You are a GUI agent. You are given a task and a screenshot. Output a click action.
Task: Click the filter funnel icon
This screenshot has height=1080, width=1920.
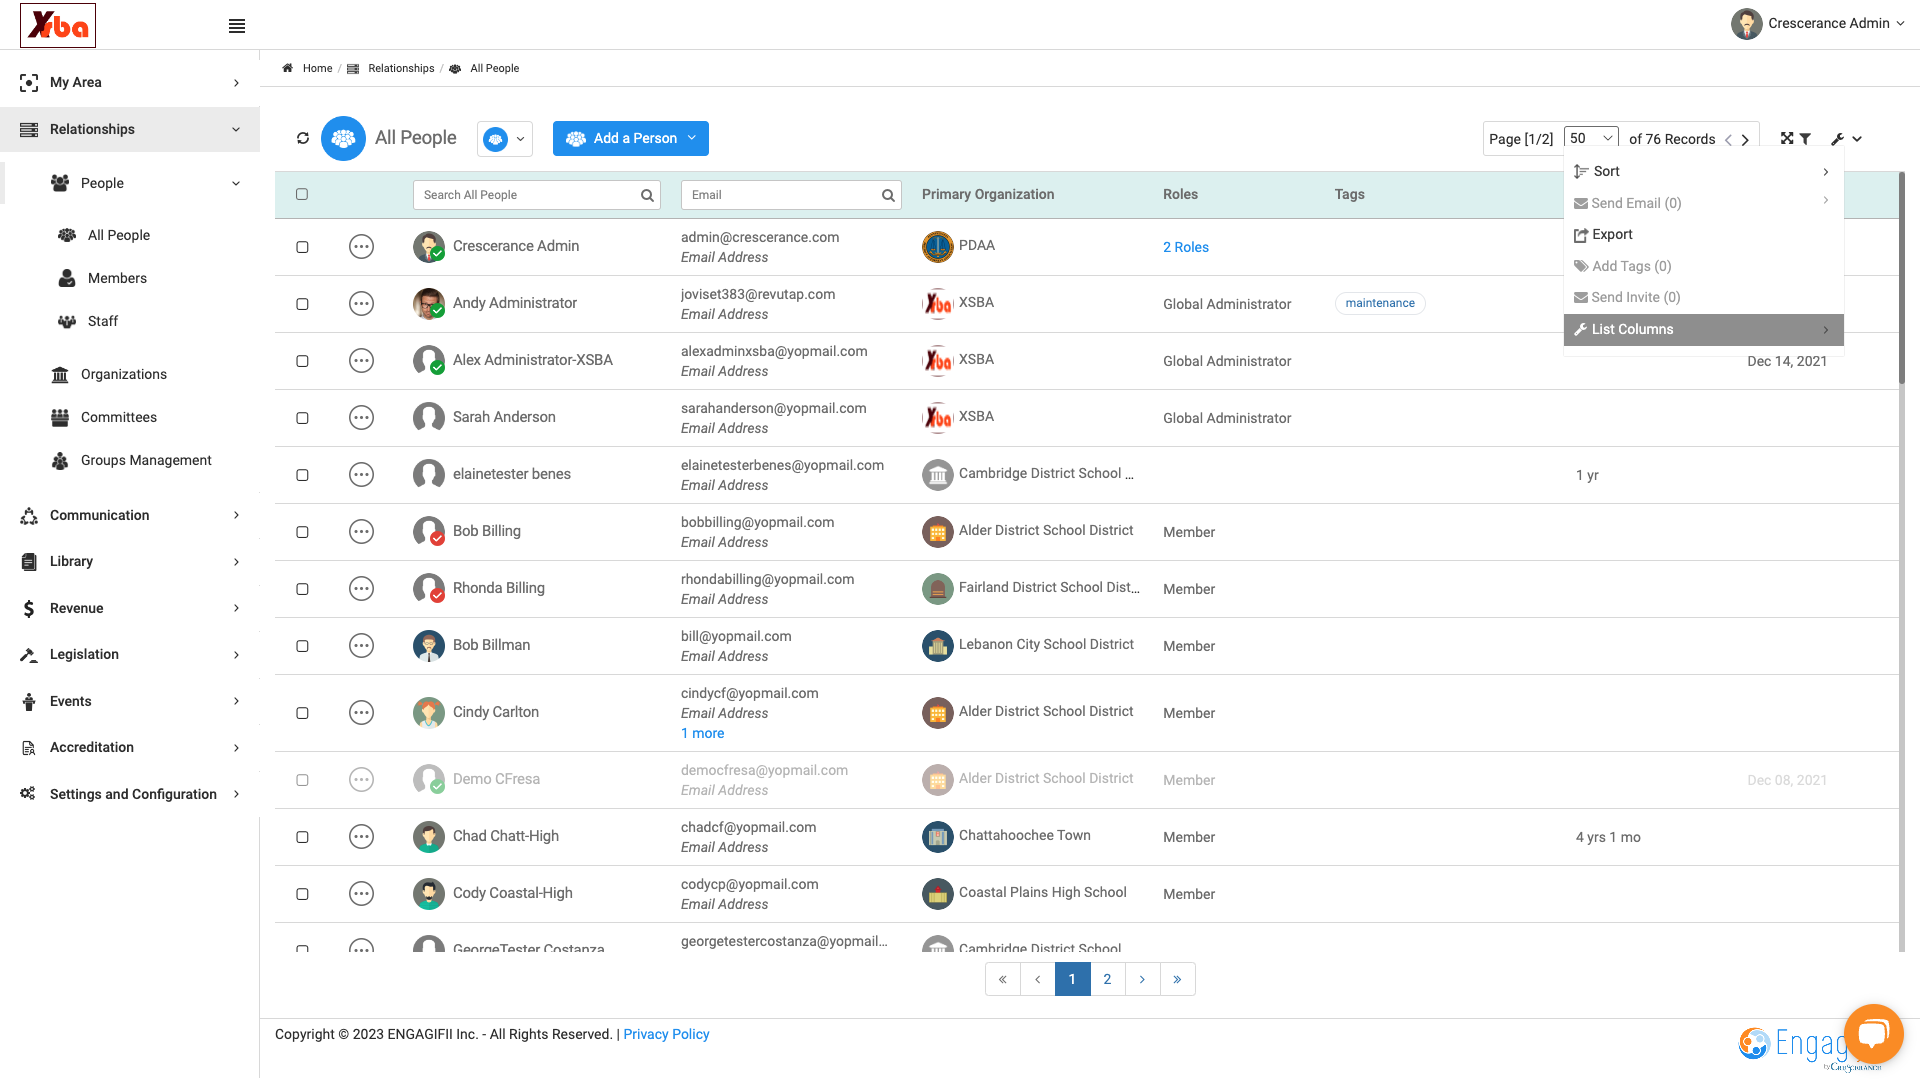coord(1805,139)
